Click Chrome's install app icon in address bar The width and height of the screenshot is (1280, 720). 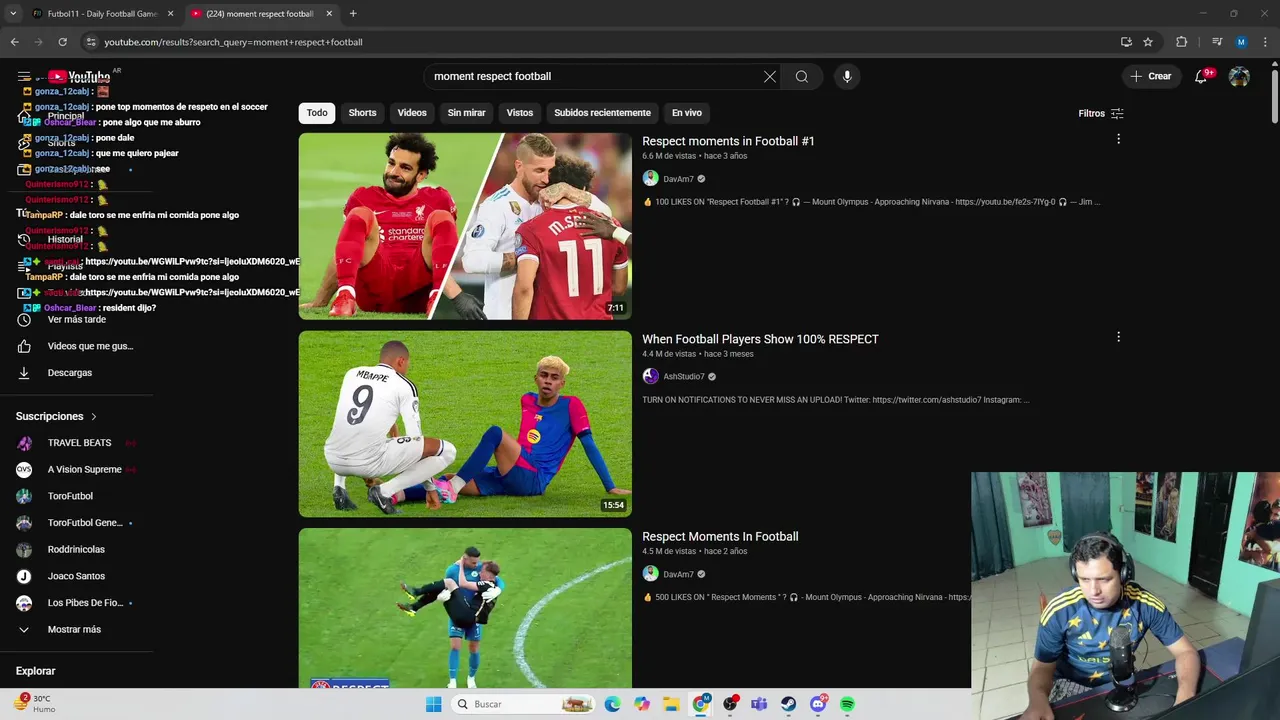click(x=1126, y=42)
